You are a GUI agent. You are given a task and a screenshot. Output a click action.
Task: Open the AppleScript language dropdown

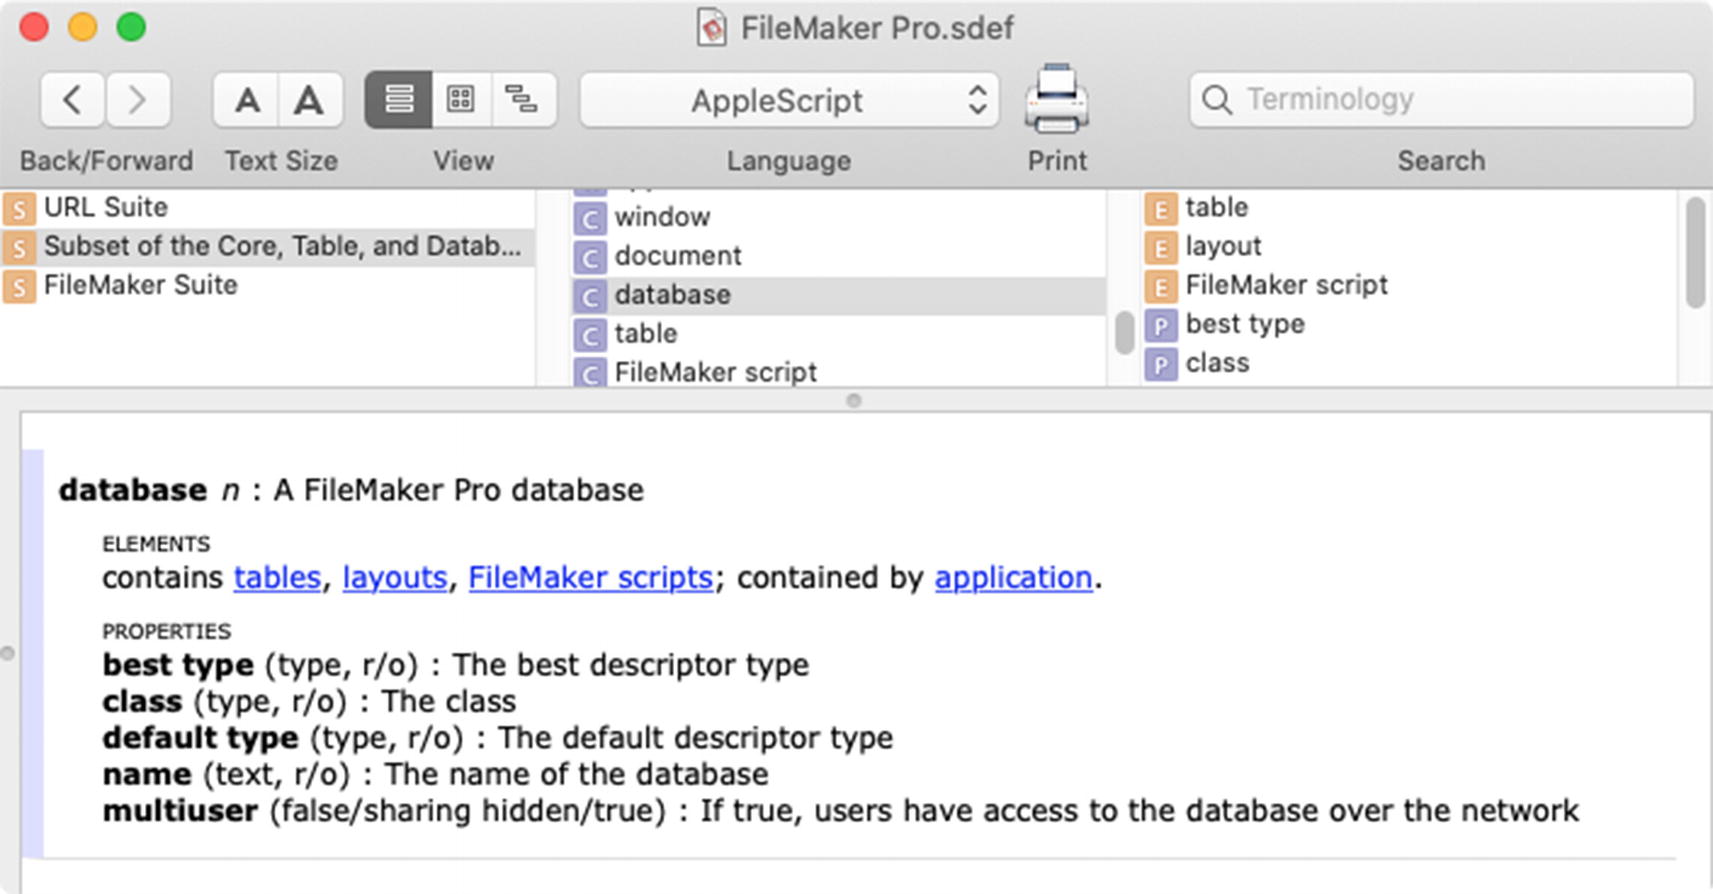tap(789, 100)
